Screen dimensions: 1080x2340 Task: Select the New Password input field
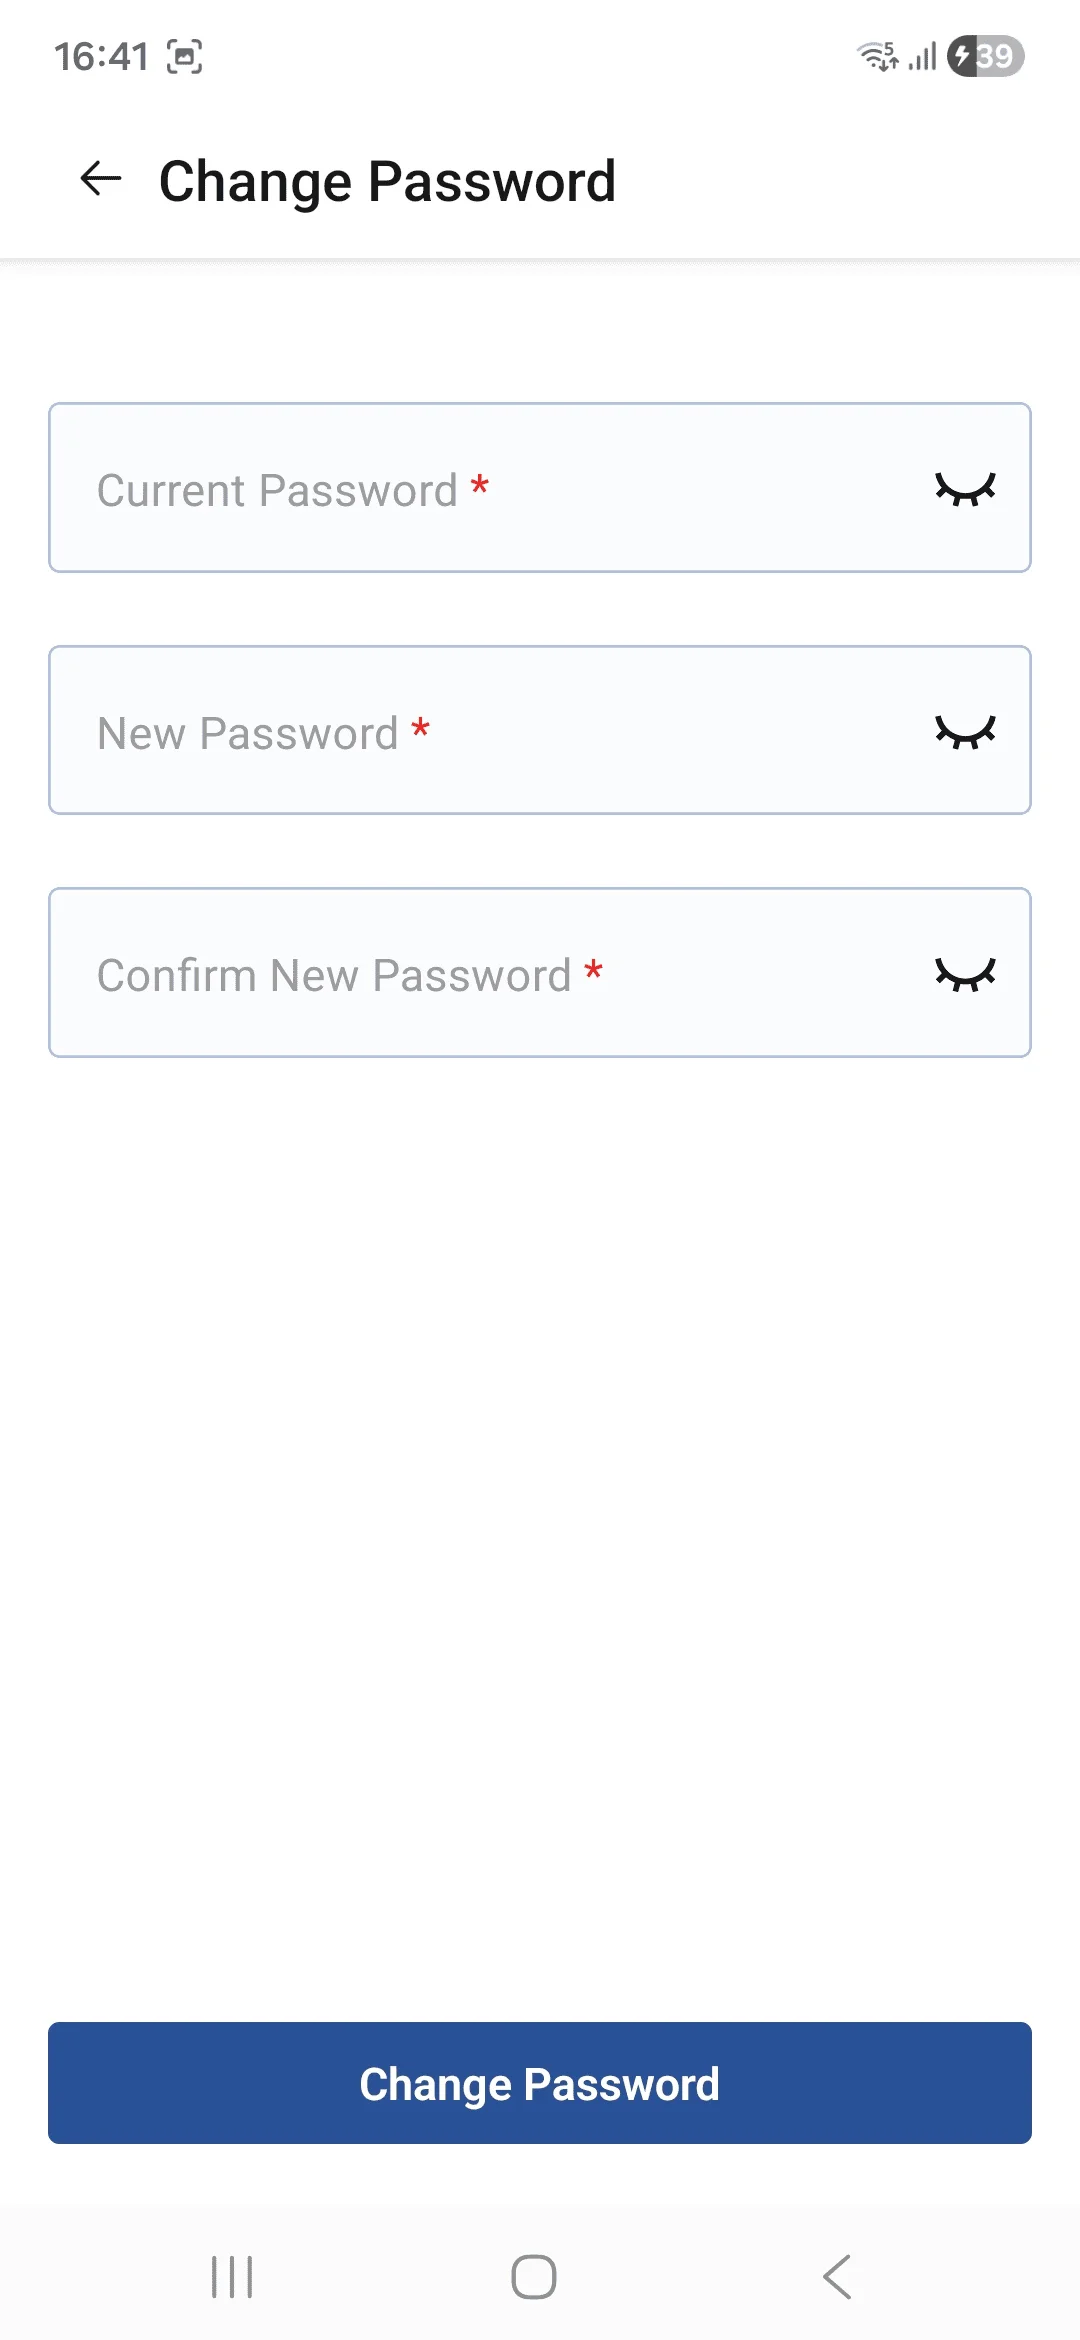coord(480,731)
